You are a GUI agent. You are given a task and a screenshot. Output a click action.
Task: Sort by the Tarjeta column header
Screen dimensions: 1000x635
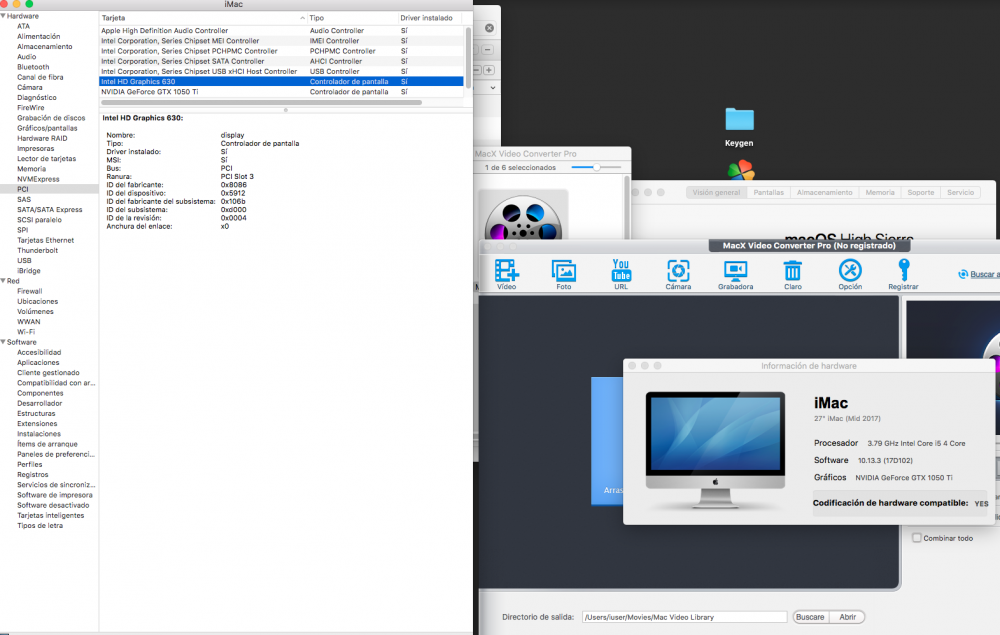tap(203, 18)
